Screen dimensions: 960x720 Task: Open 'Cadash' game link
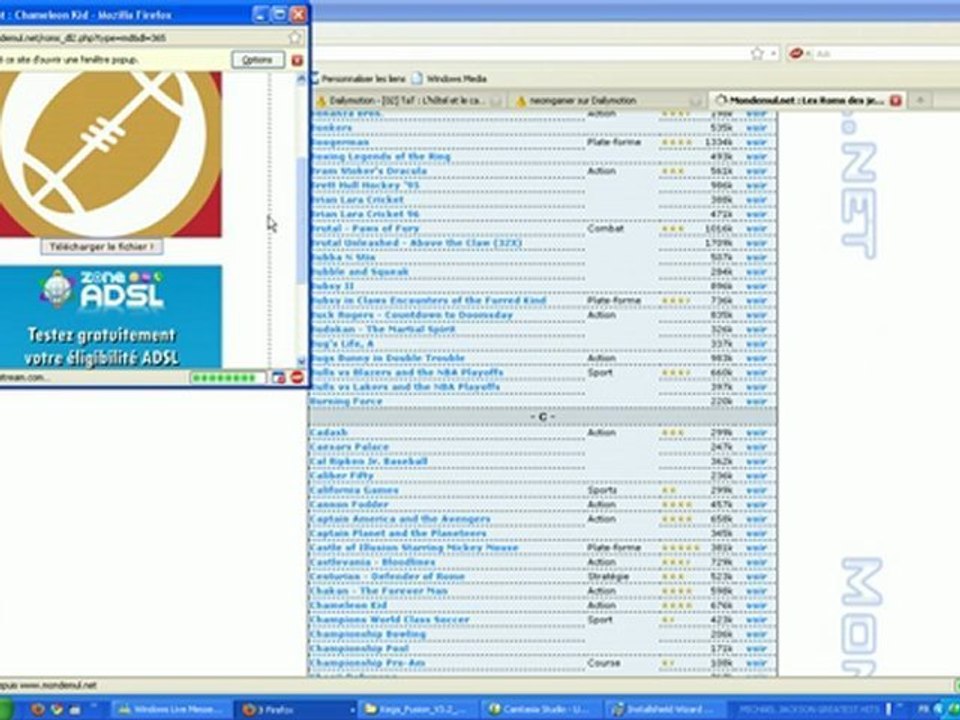pyautogui.click(x=329, y=432)
